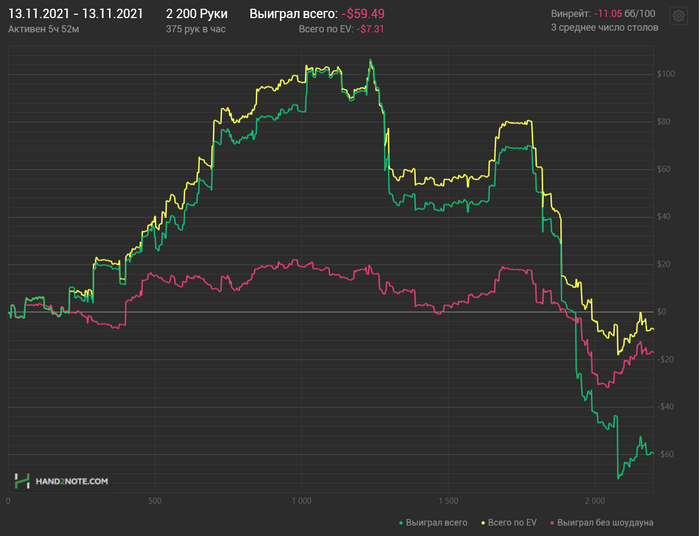Open the graph settings gear icon
The image size is (700, 536).
point(678,16)
